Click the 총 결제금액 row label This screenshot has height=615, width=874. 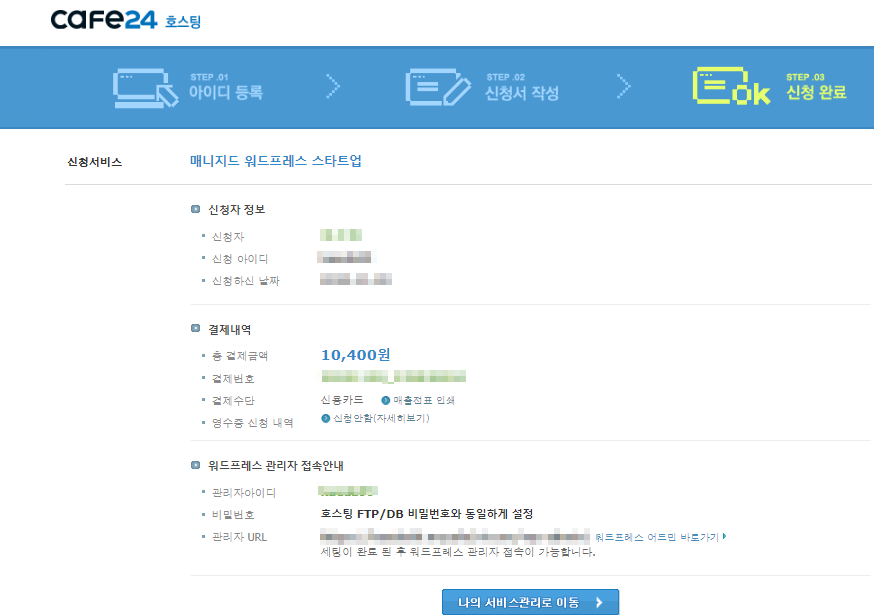click(240, 356)
